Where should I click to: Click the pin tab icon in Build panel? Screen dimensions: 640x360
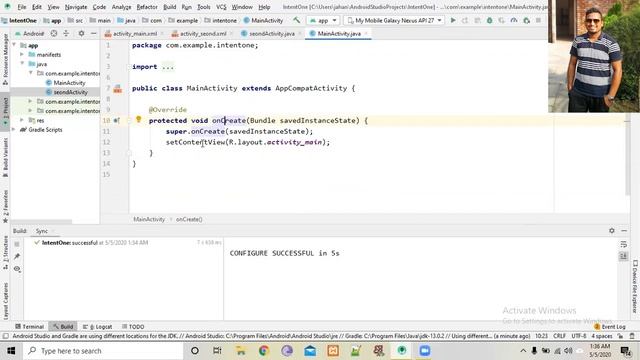click(x=17, y=256)
